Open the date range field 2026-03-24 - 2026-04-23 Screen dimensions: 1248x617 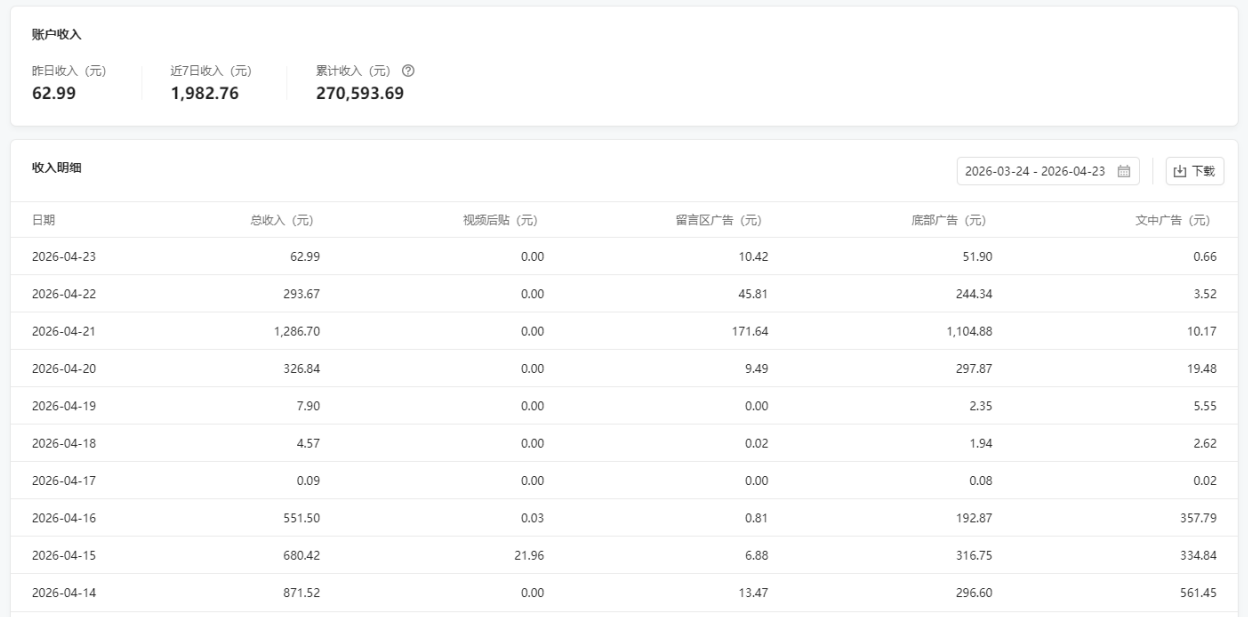click(1035, 171)
